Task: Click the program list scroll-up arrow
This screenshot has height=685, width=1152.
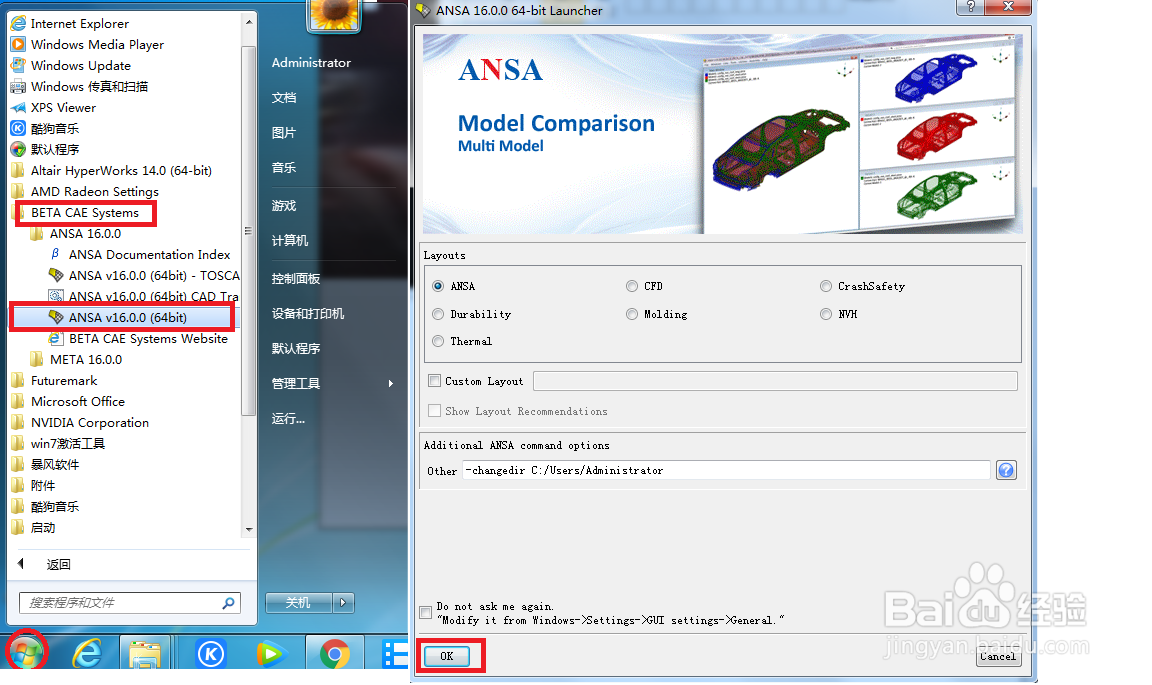Action: (x=249, y=22)
